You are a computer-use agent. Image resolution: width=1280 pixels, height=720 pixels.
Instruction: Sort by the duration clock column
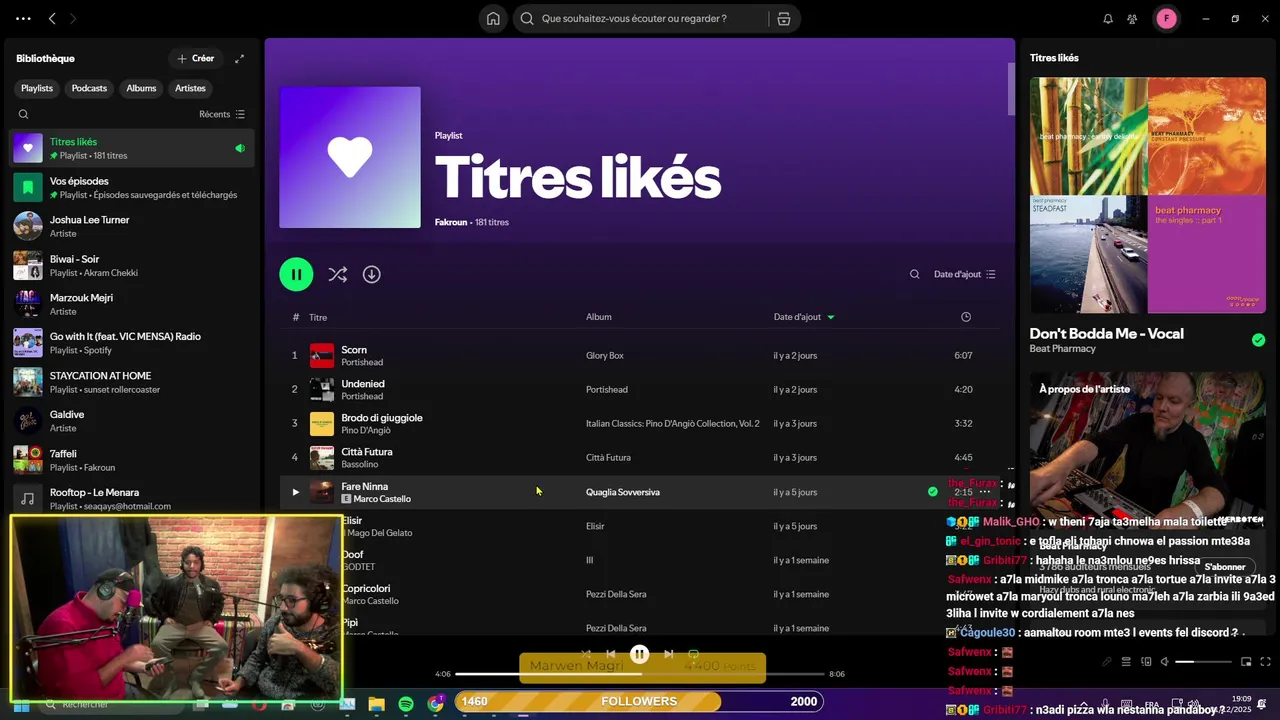965,317
